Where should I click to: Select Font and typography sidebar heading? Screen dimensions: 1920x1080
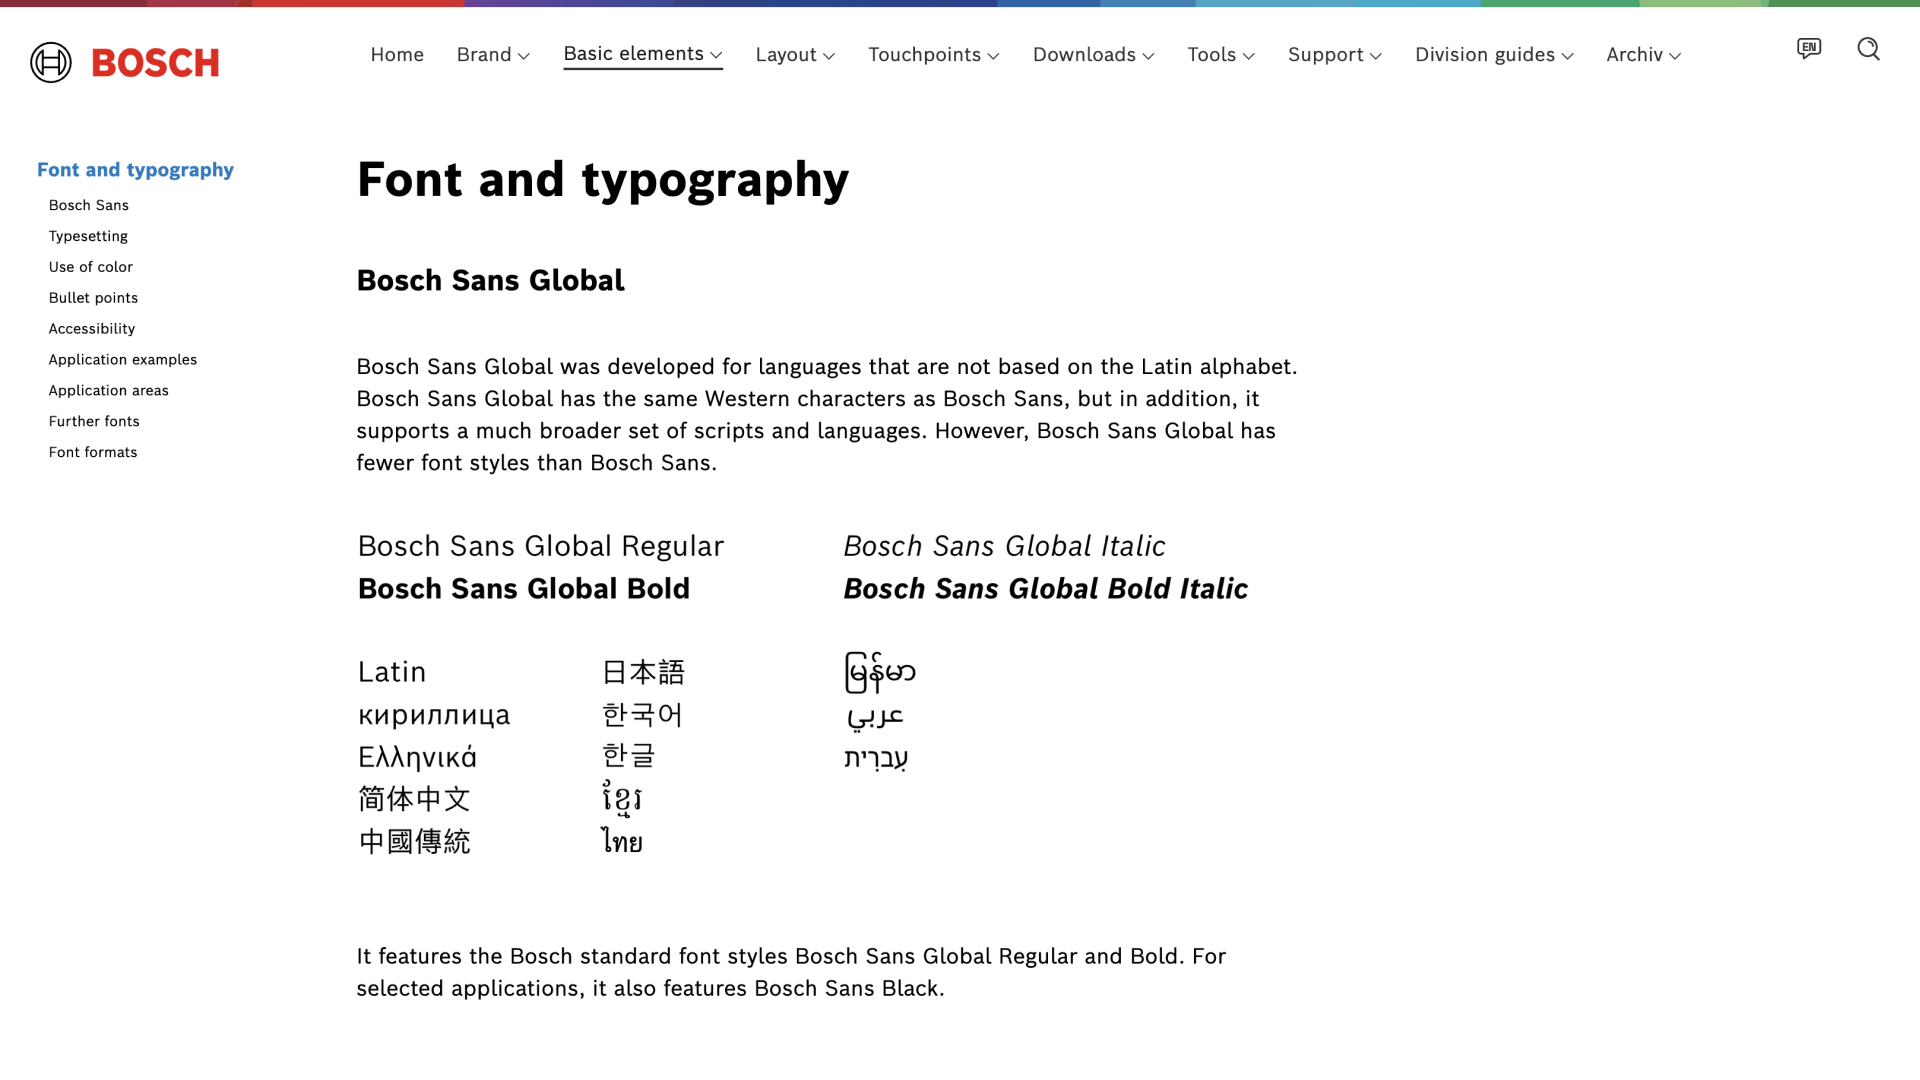point(135,170)
